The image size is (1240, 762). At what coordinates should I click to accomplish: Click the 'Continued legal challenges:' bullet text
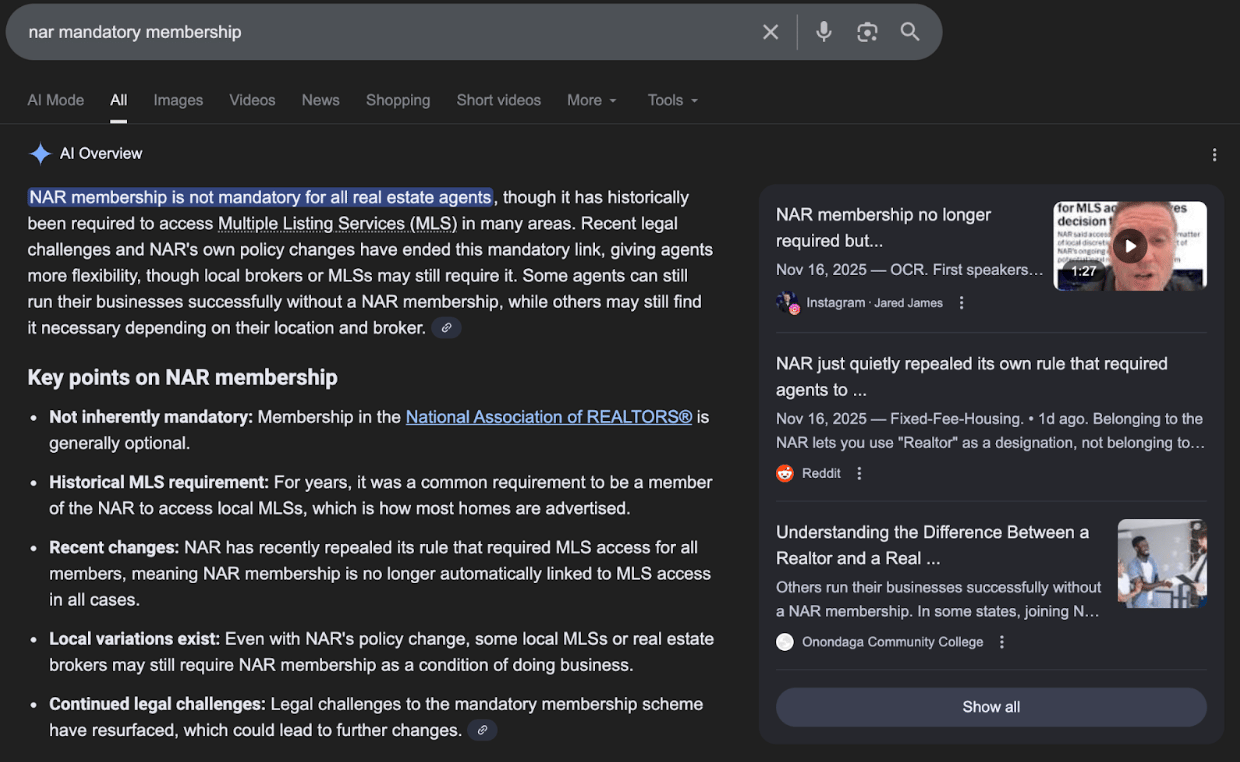(158, 704)
